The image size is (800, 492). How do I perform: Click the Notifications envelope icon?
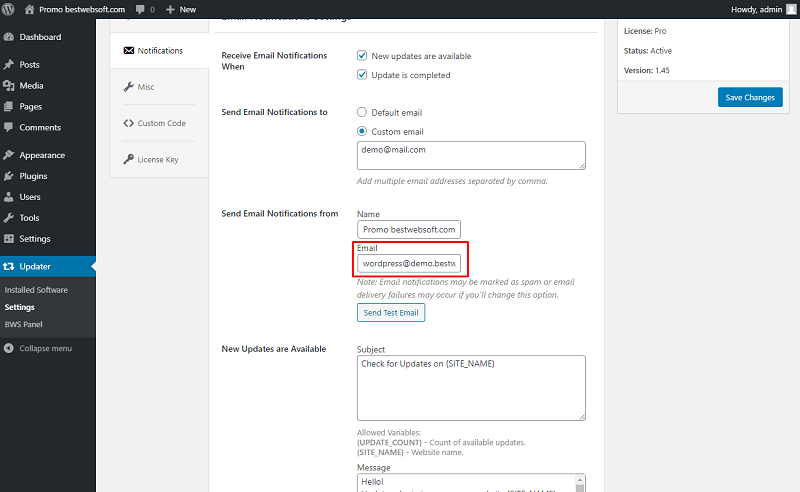click(x=129, y=51)
